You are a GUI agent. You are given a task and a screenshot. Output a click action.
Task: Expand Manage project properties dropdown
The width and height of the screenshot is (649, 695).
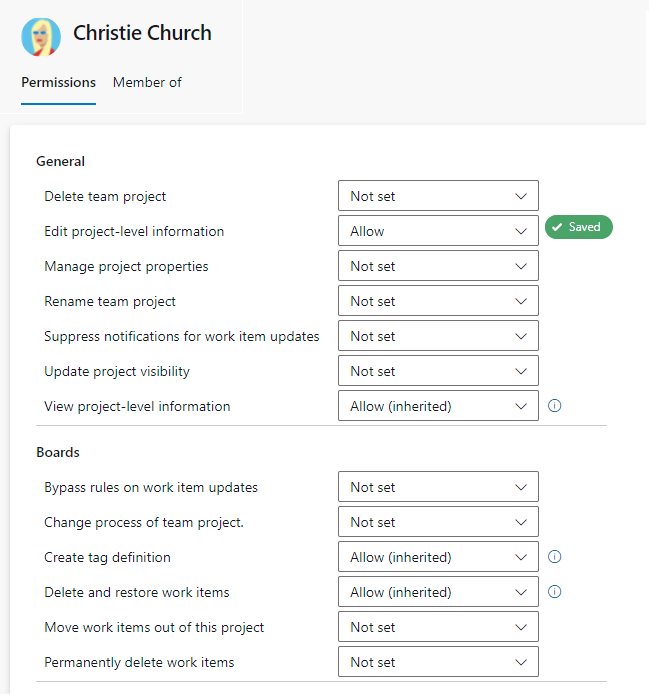click(438, 266)
